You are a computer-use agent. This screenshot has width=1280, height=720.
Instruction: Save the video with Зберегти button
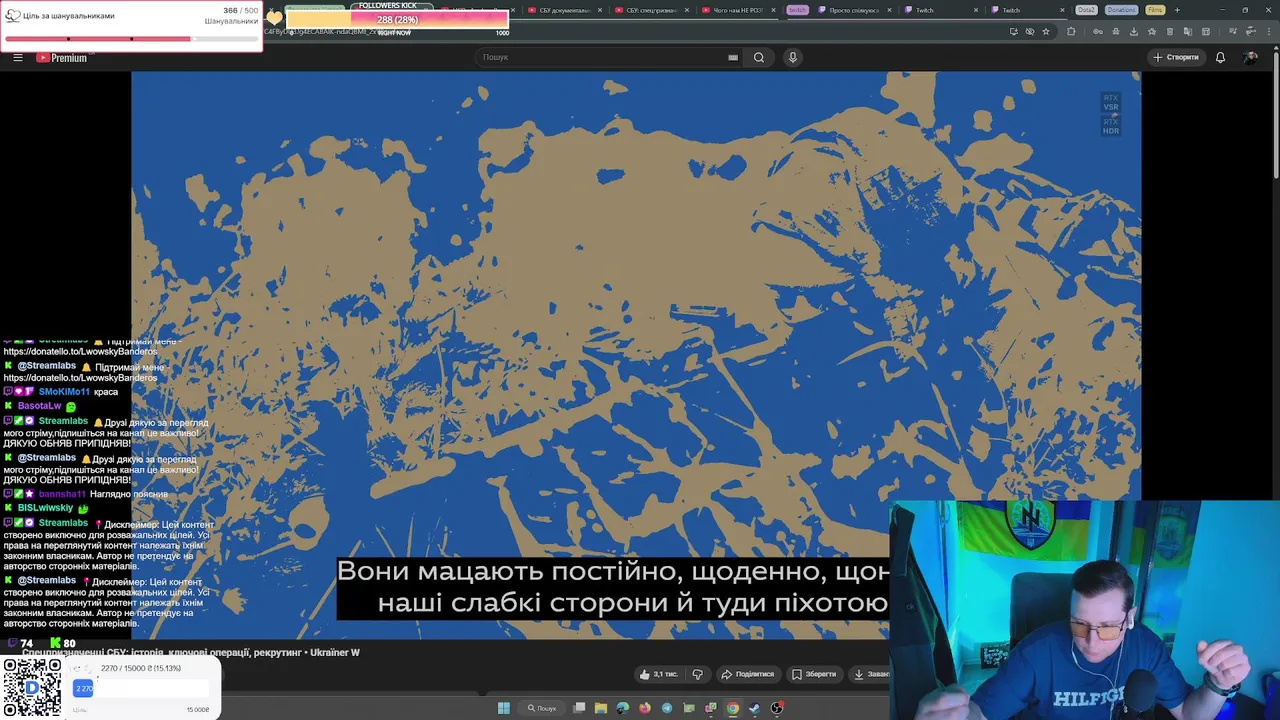(x=814, y=674)
